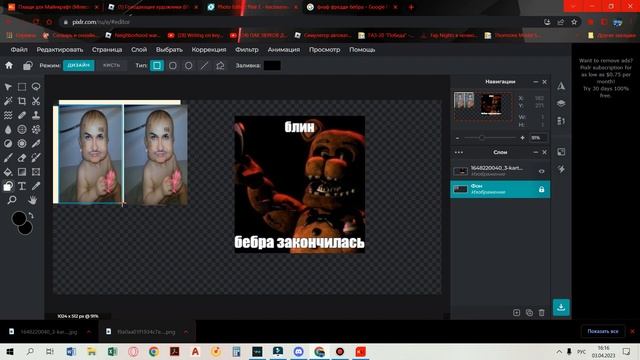
Task: Choose ellipse shape type
Action: 189,65
